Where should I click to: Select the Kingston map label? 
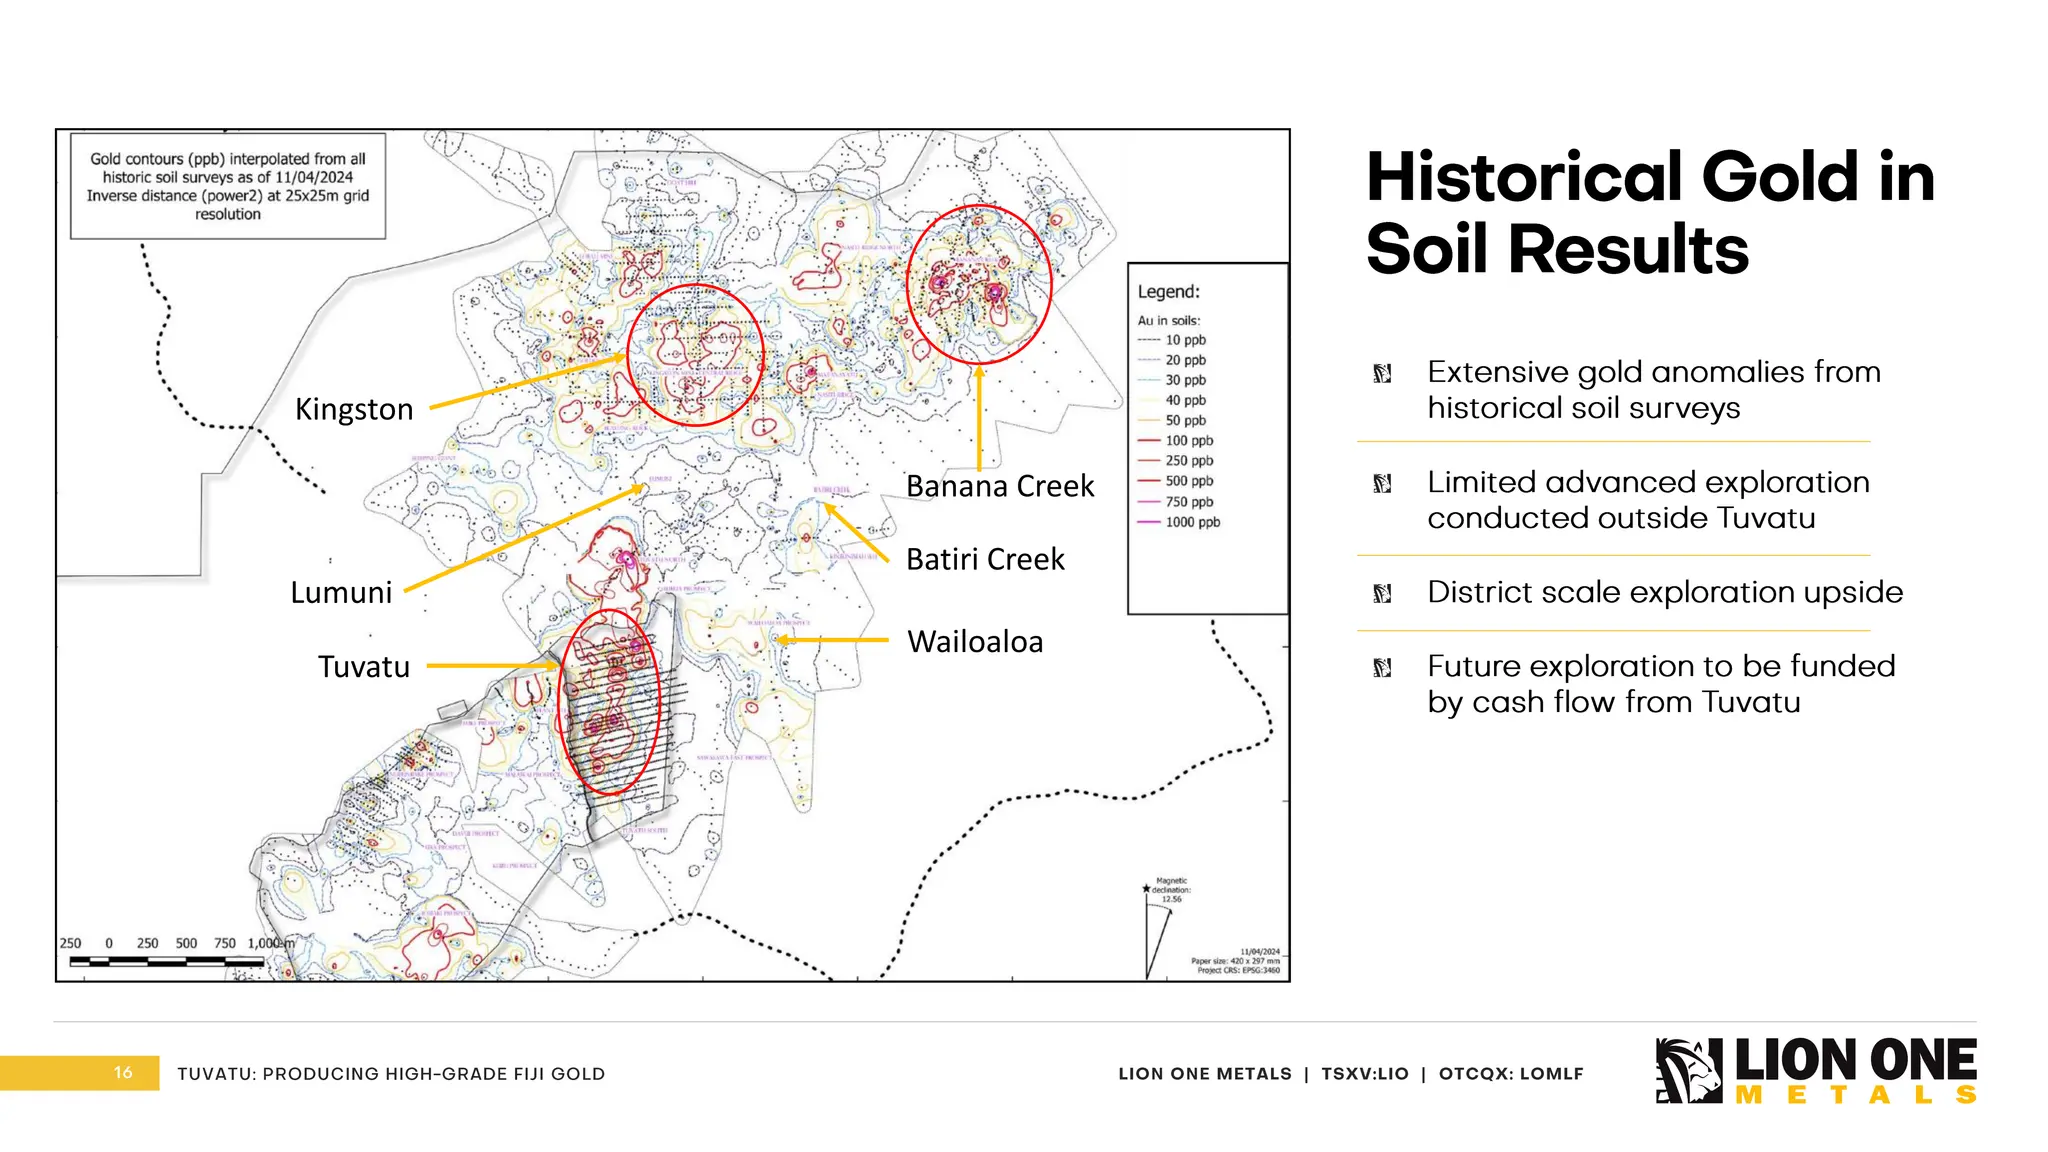[354, 409]
